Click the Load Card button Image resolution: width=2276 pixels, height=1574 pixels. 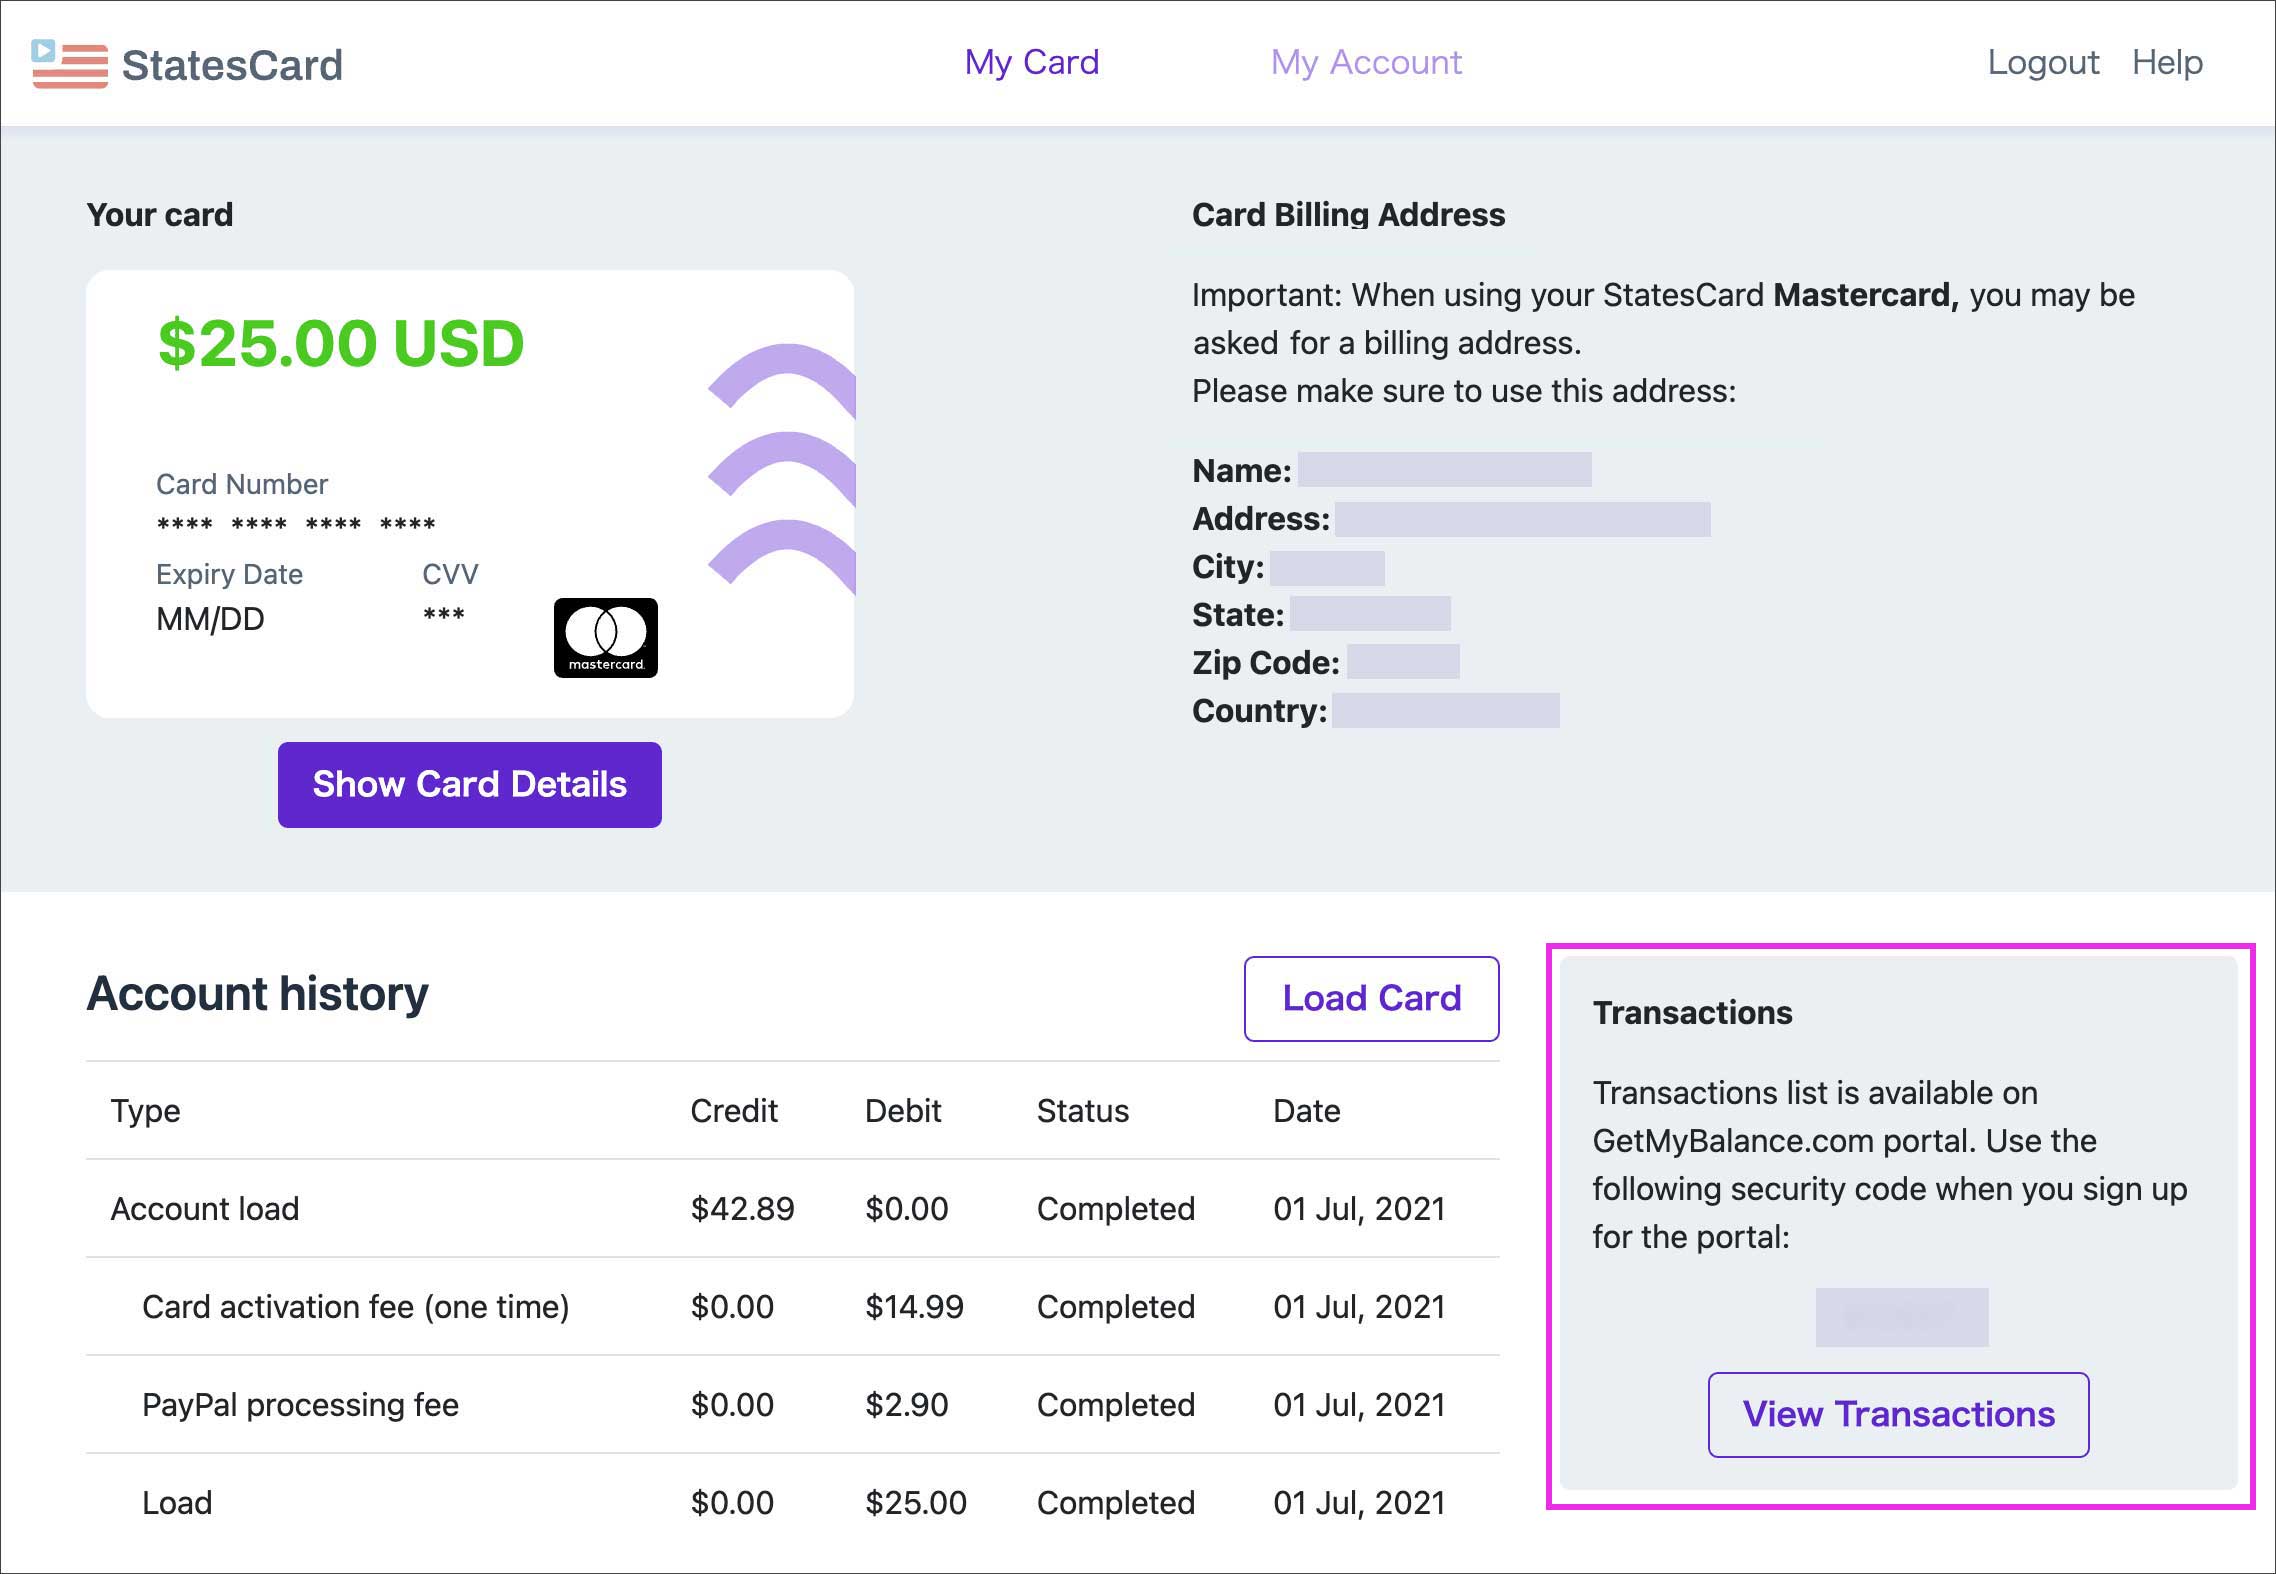pyautogui.click(x=1370, y=998)
